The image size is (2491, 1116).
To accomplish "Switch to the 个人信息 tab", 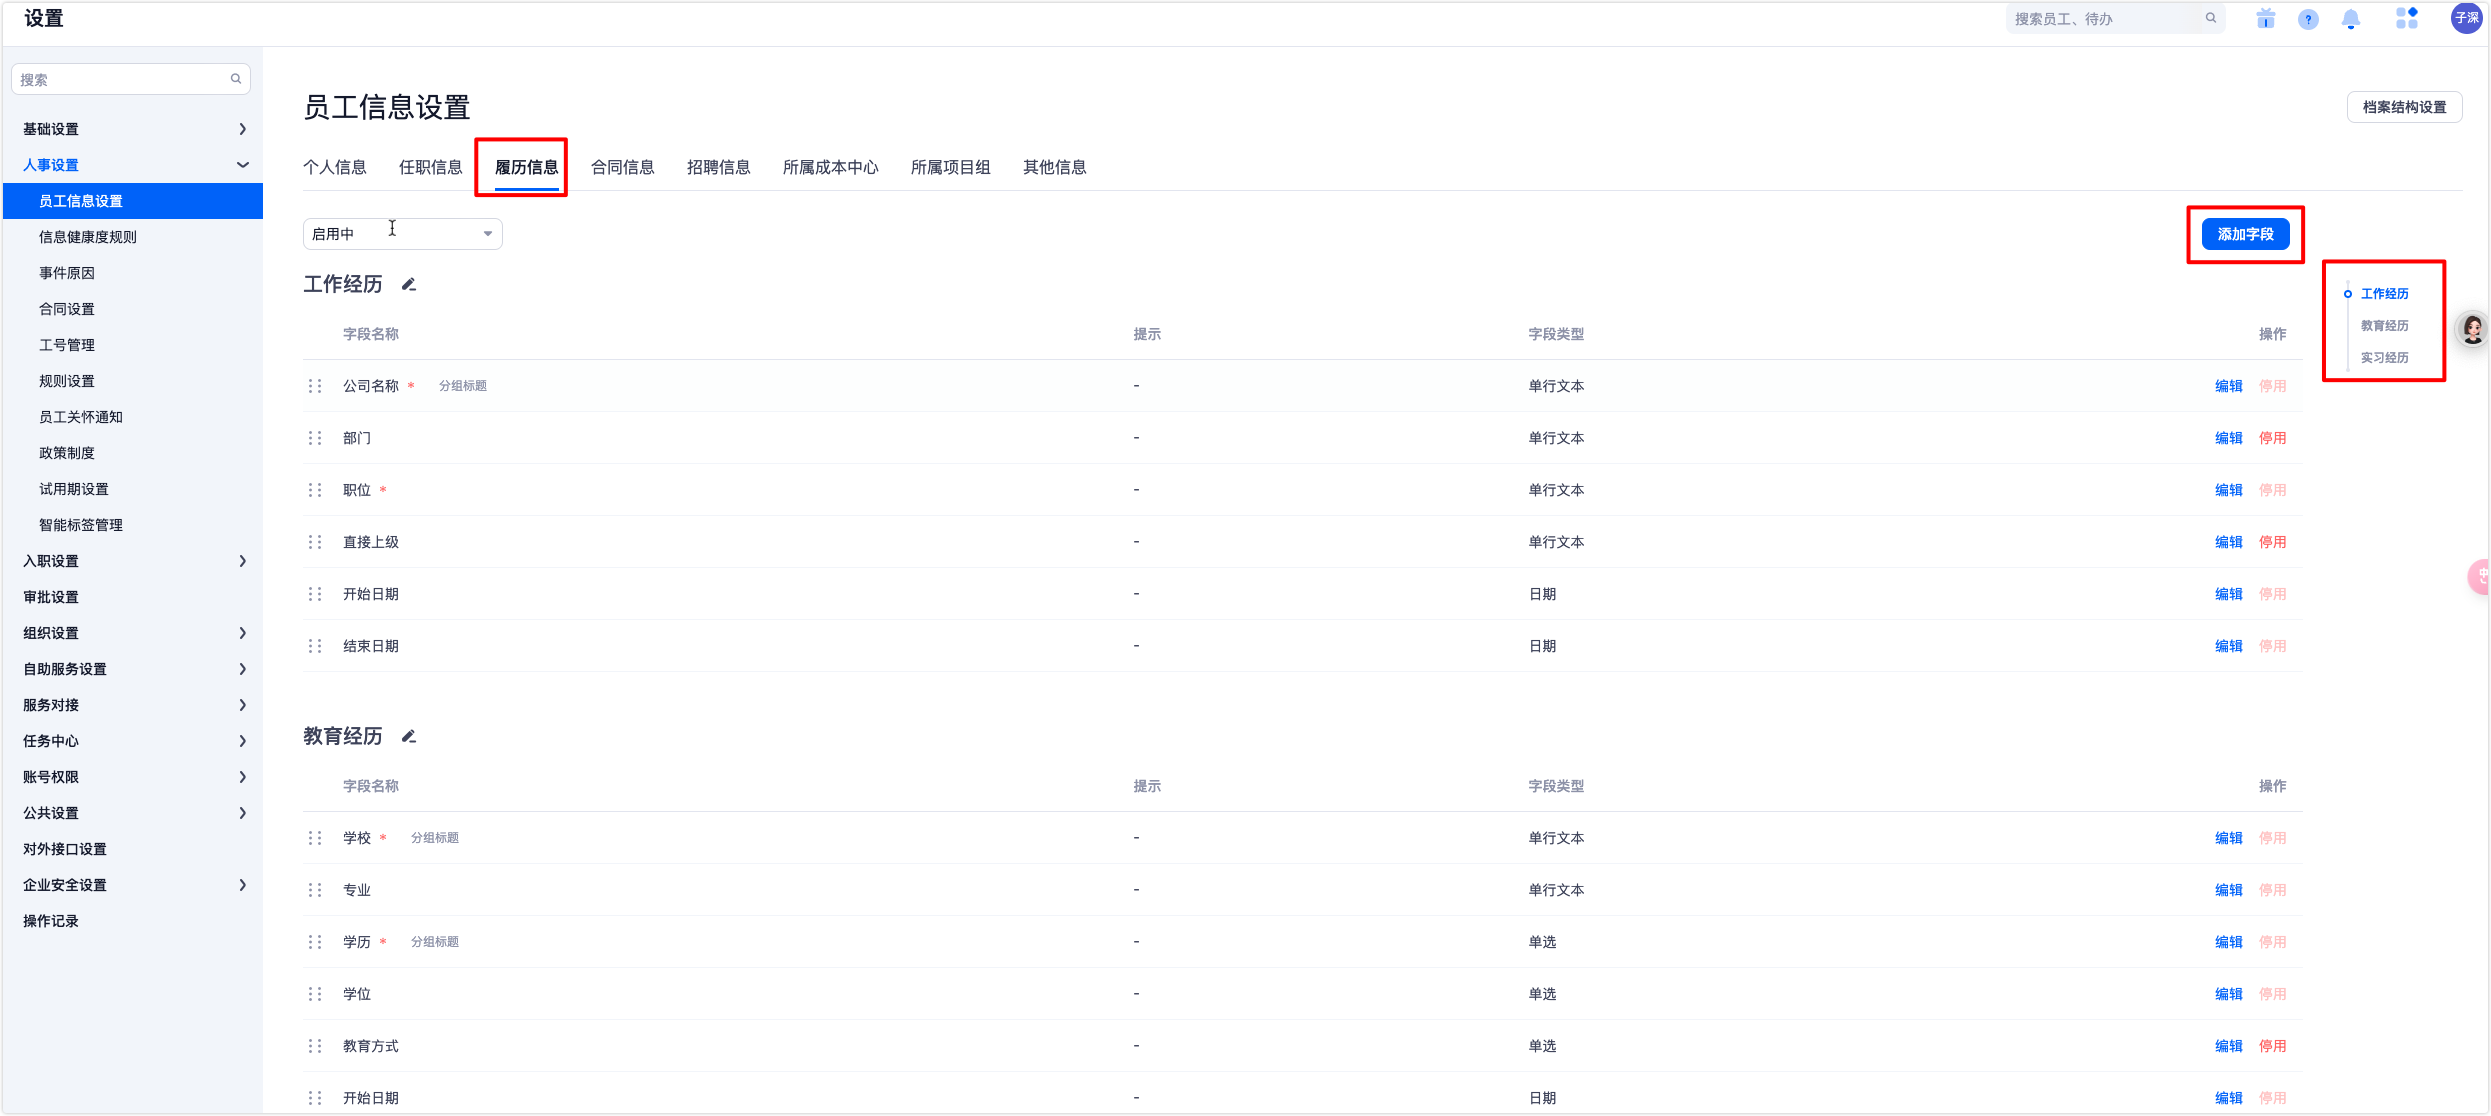I will (334, 167).
